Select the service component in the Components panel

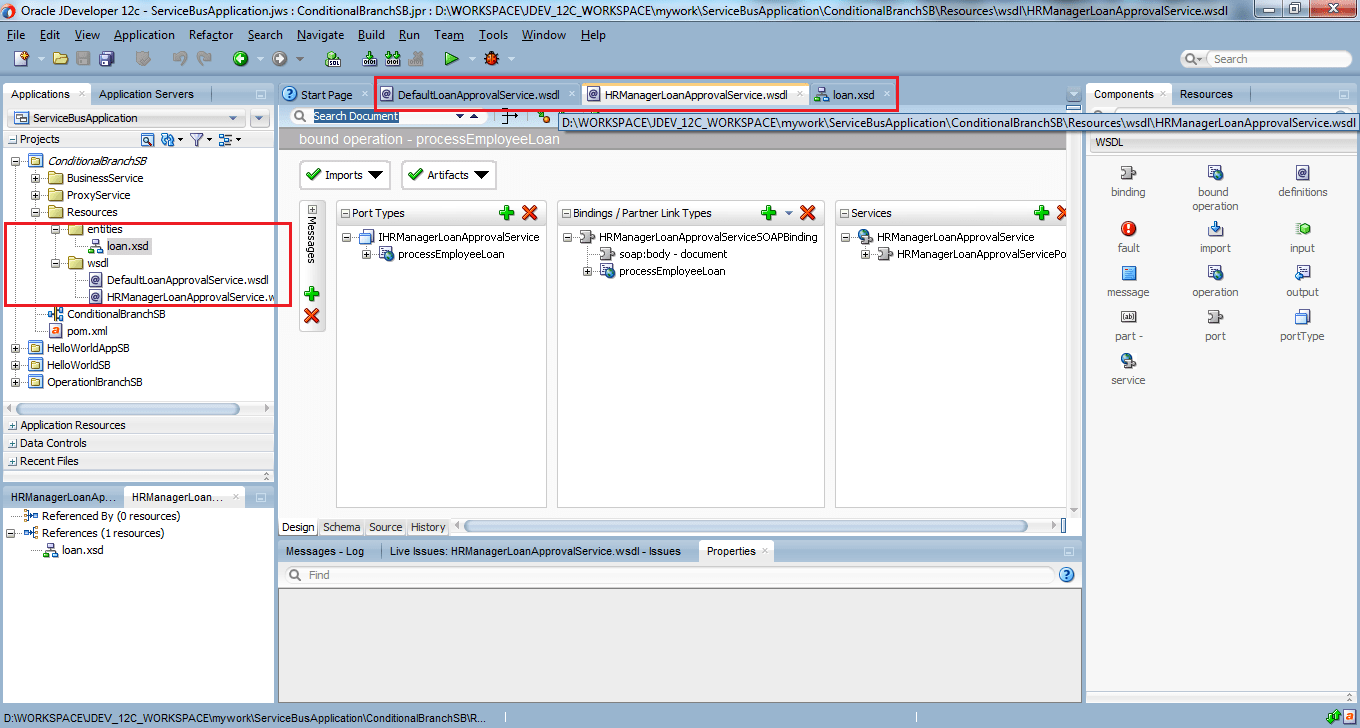1127,362
